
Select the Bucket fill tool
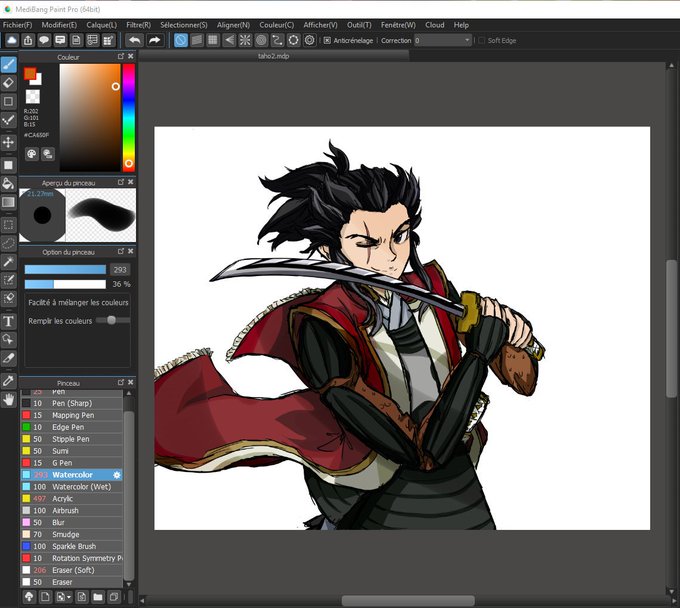click(x=8, y=183)
